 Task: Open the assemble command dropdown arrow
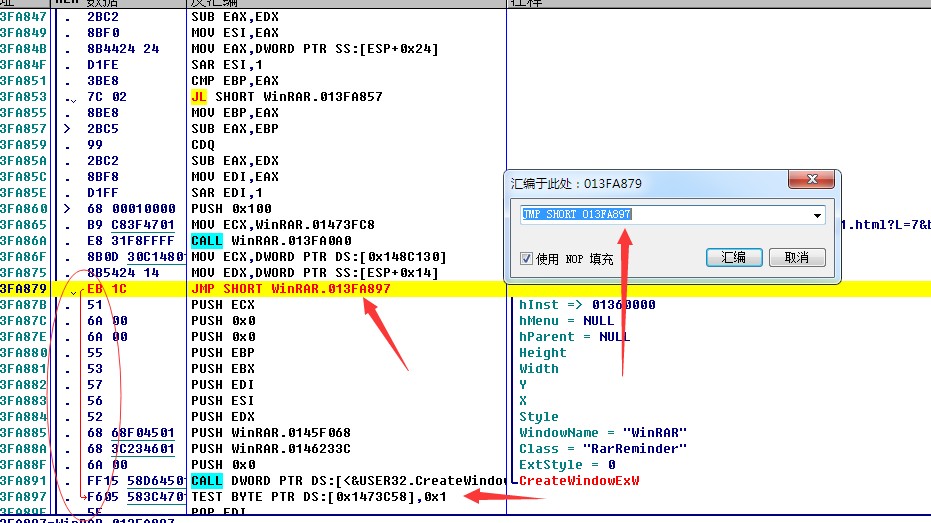pos(817,215)
